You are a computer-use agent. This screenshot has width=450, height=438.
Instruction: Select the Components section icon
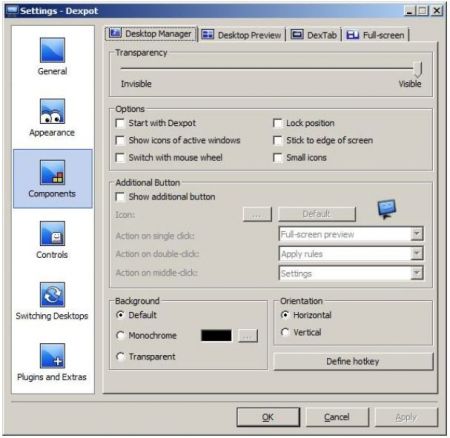(52, 172)
